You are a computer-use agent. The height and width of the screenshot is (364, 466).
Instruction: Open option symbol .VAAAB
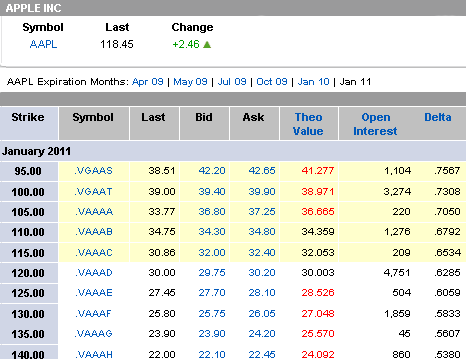94,232
